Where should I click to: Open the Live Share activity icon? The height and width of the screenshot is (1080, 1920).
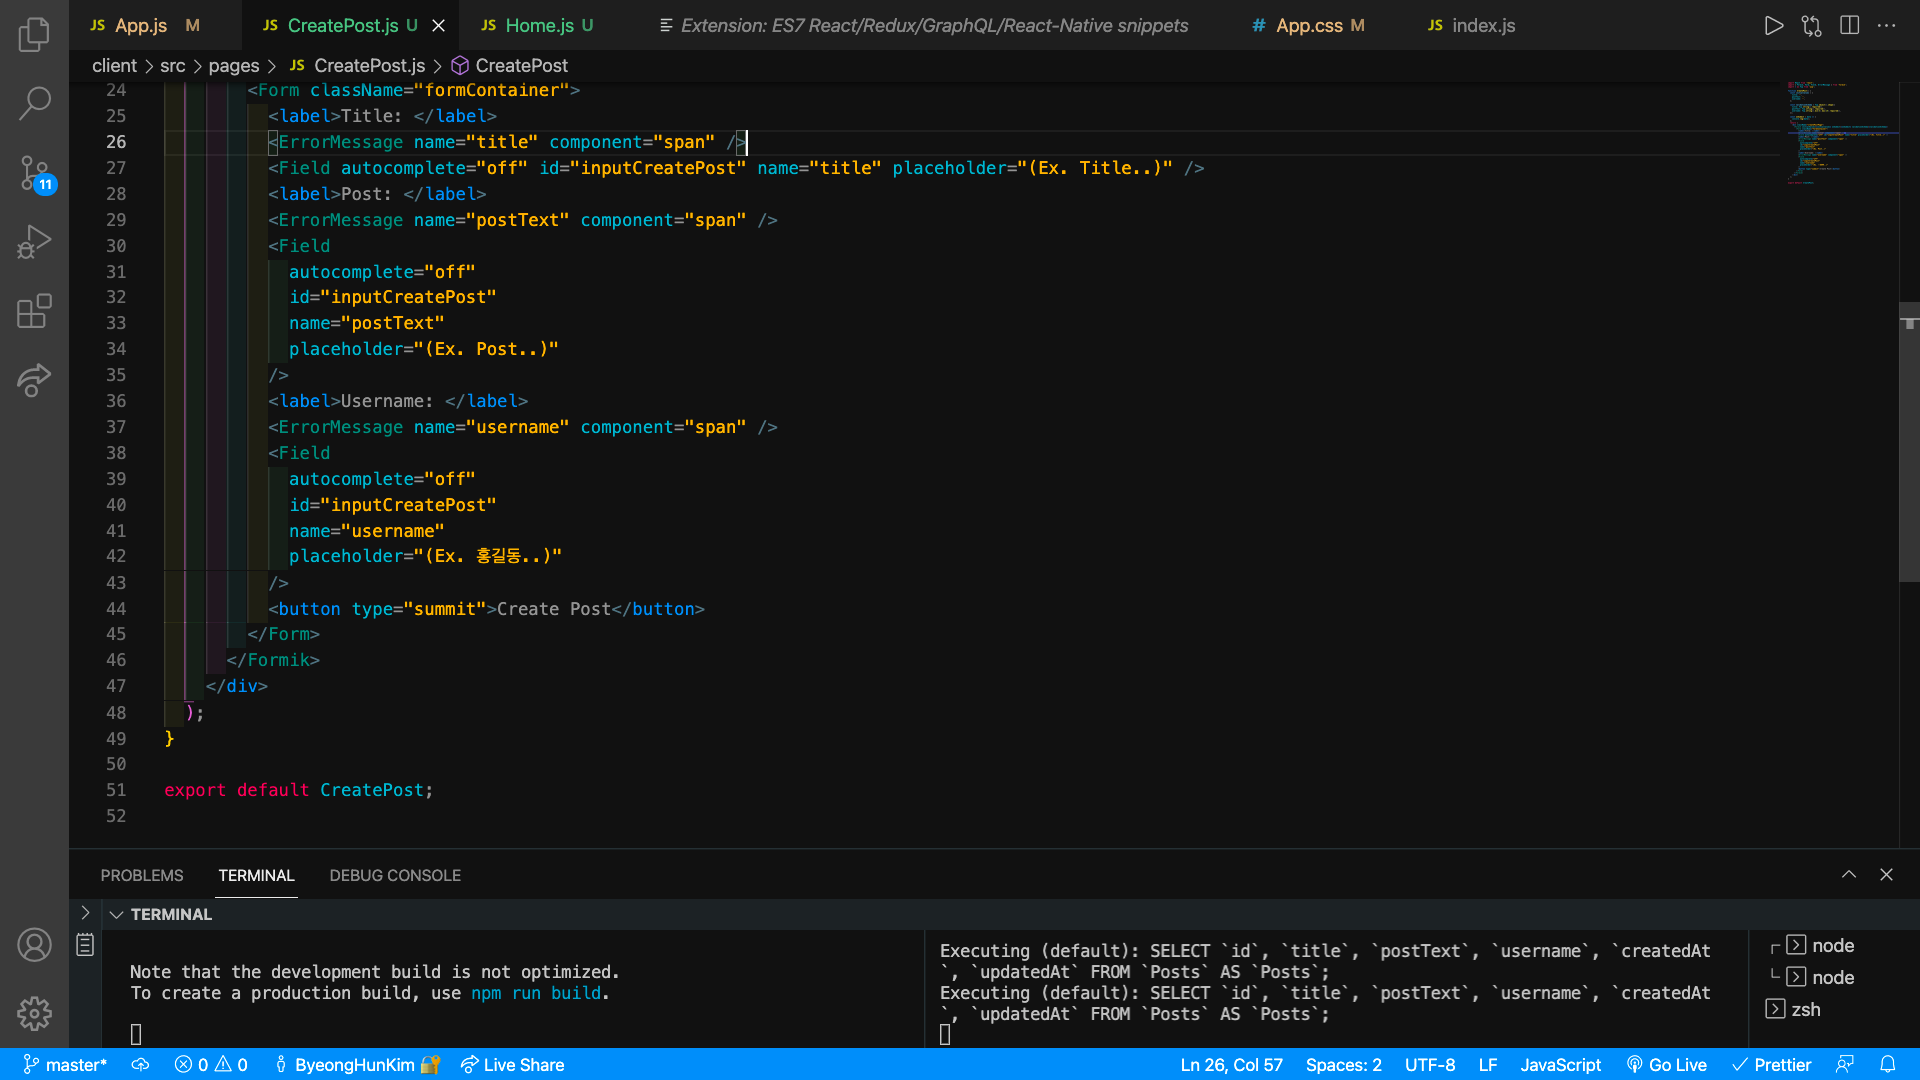pyautogui.click(x=34, y=380)
